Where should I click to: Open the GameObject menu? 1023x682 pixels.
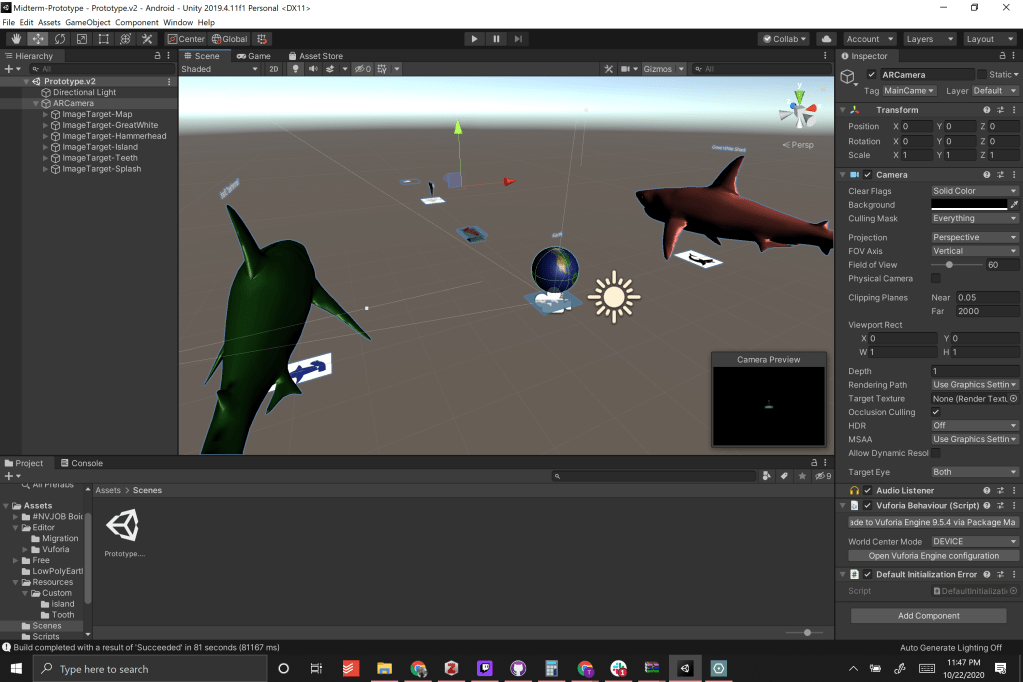pyautogui.click(x=88, y=22)
